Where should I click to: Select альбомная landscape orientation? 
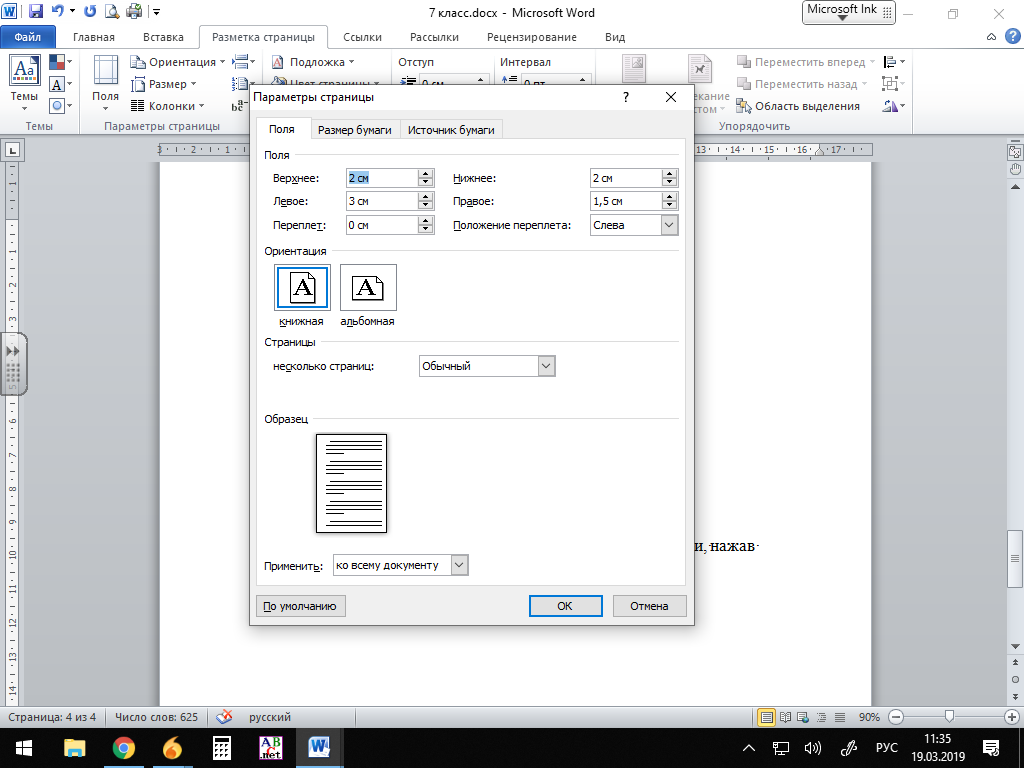tap(368, 288)
